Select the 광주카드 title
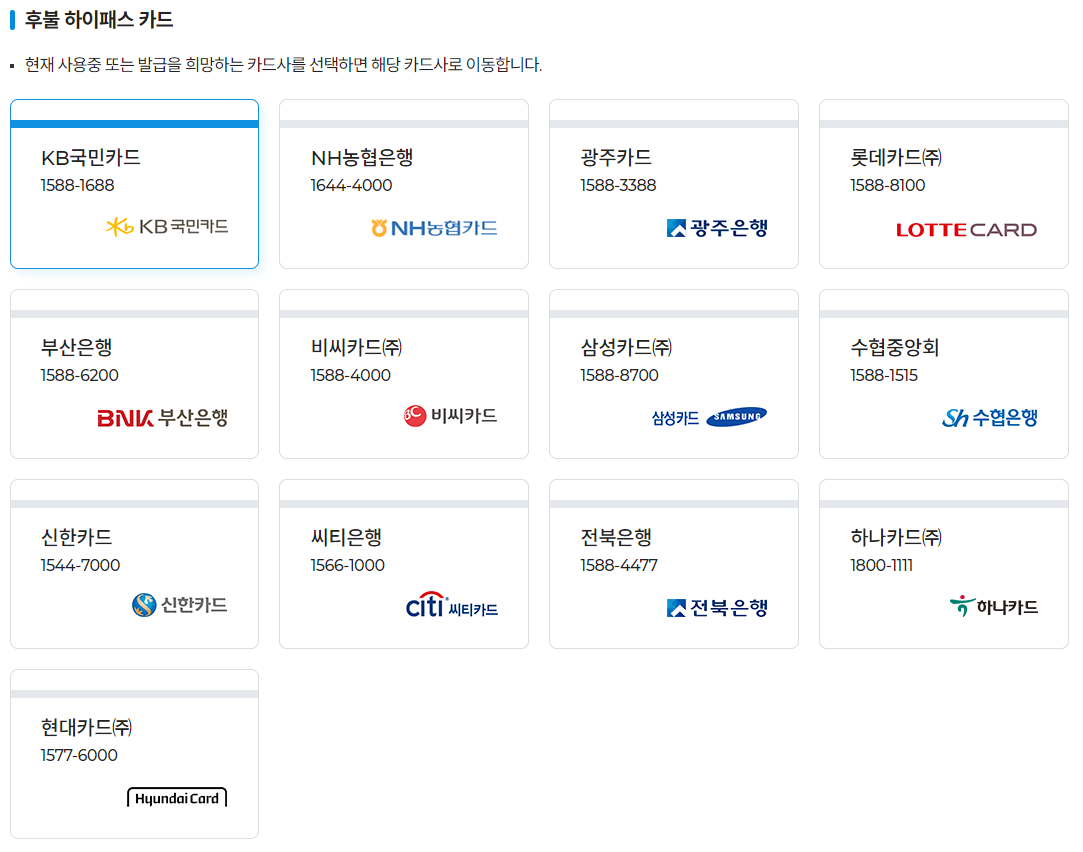The height and width of the screenshot is (852, 1083). pos(616,157)
